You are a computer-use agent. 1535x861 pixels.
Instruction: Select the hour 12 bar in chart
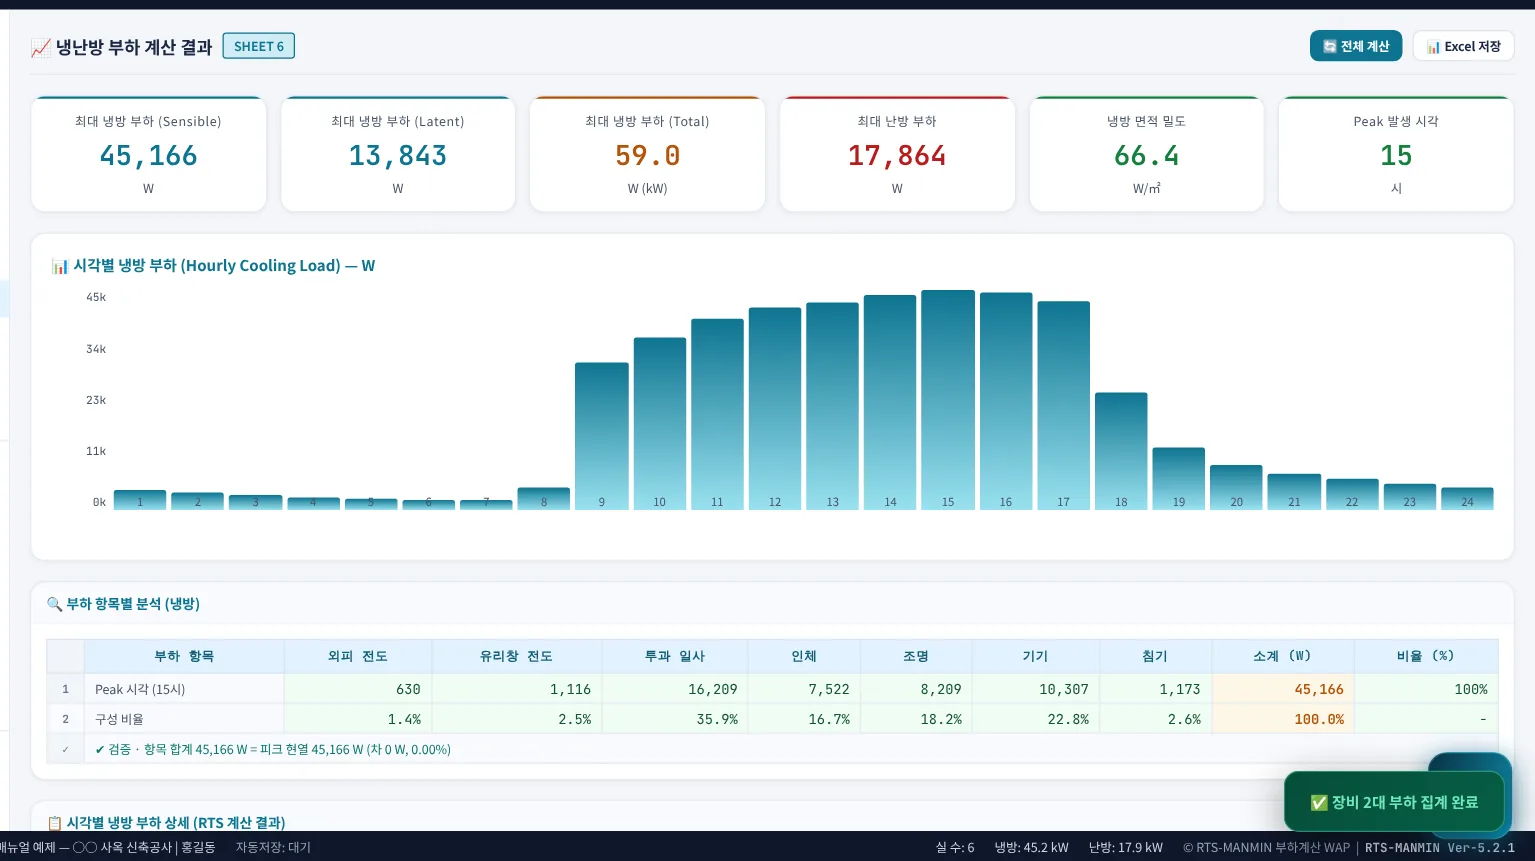(x=775, y=409)
